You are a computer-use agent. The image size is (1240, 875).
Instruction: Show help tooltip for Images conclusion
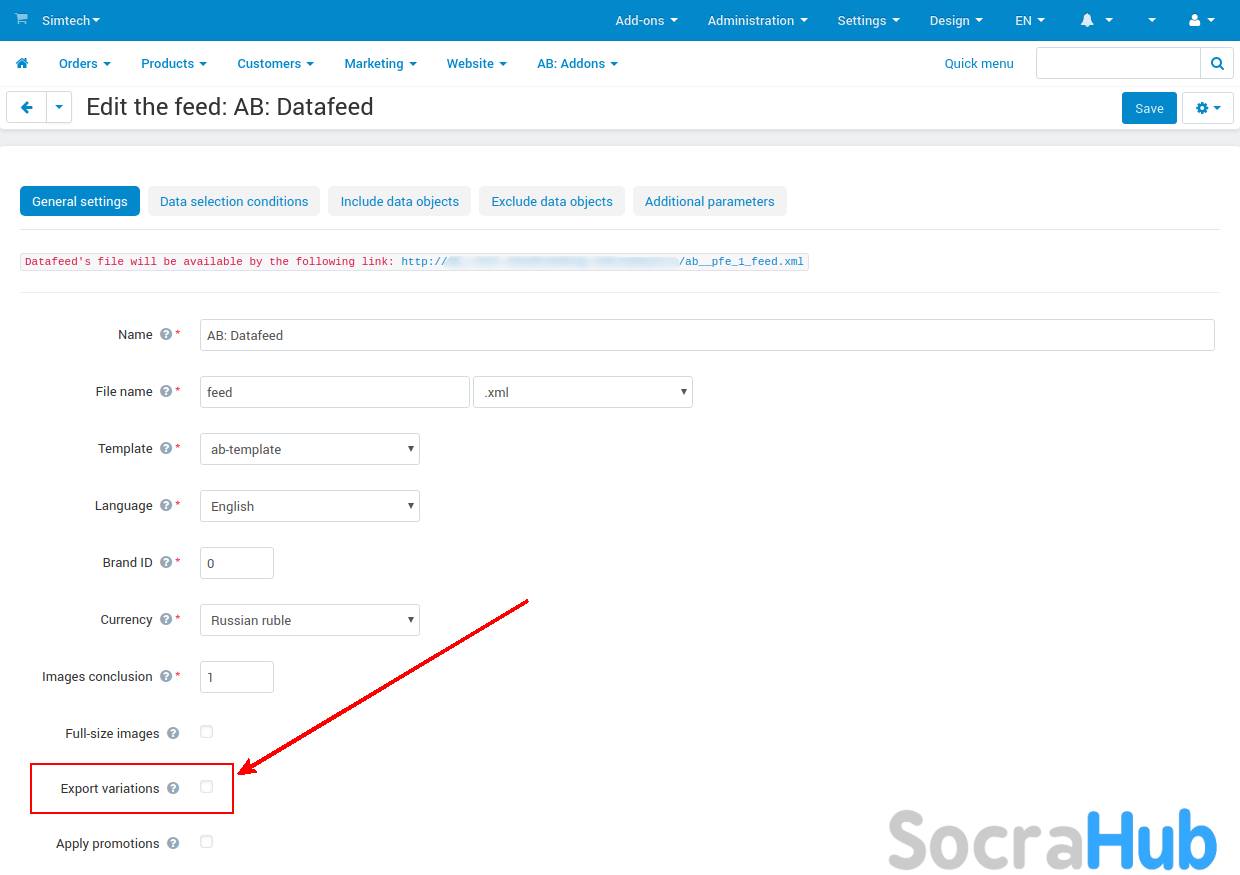(x=166, y=676)
